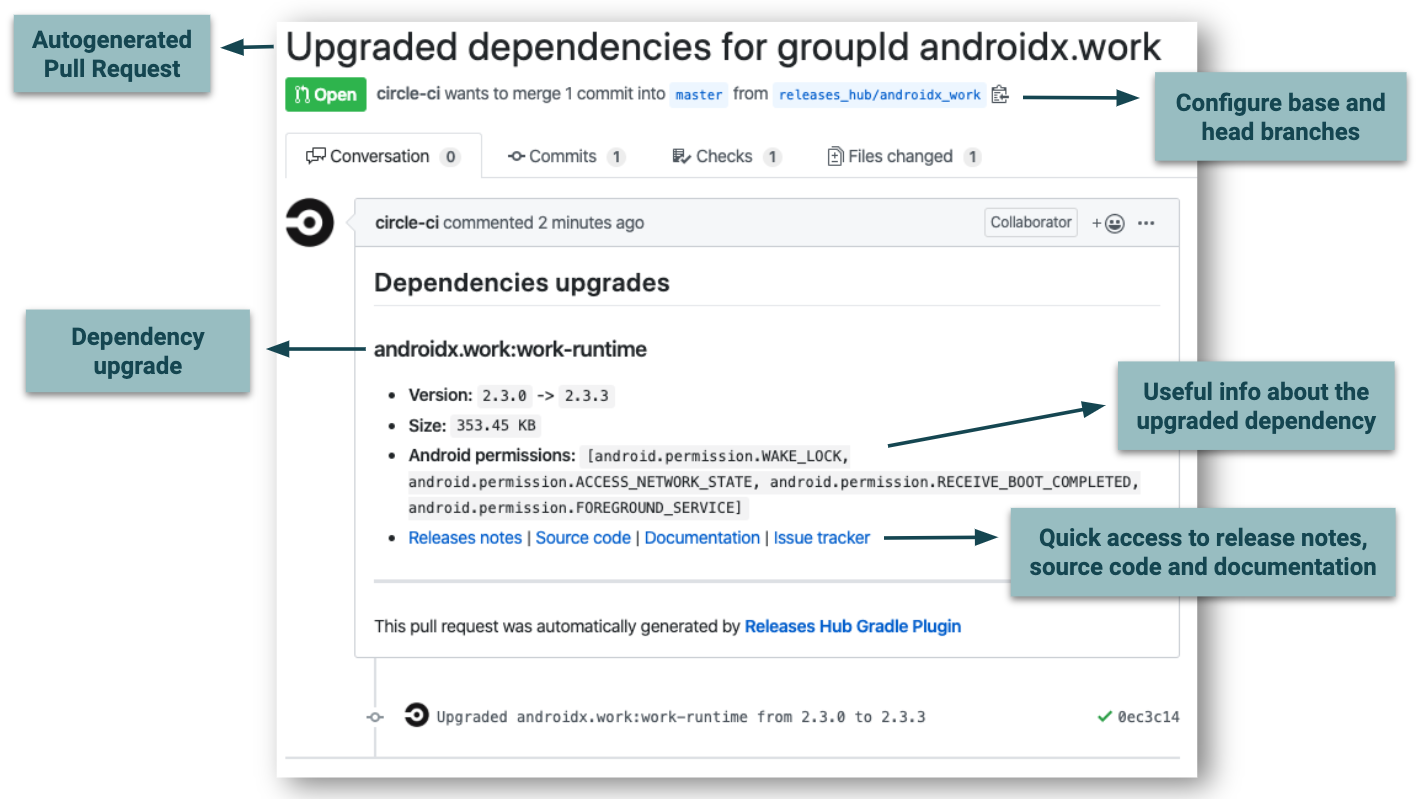Viewport: 1419px width, 799px height.
Task: Open the Files changed tab
Action: [x=905, y=156]
